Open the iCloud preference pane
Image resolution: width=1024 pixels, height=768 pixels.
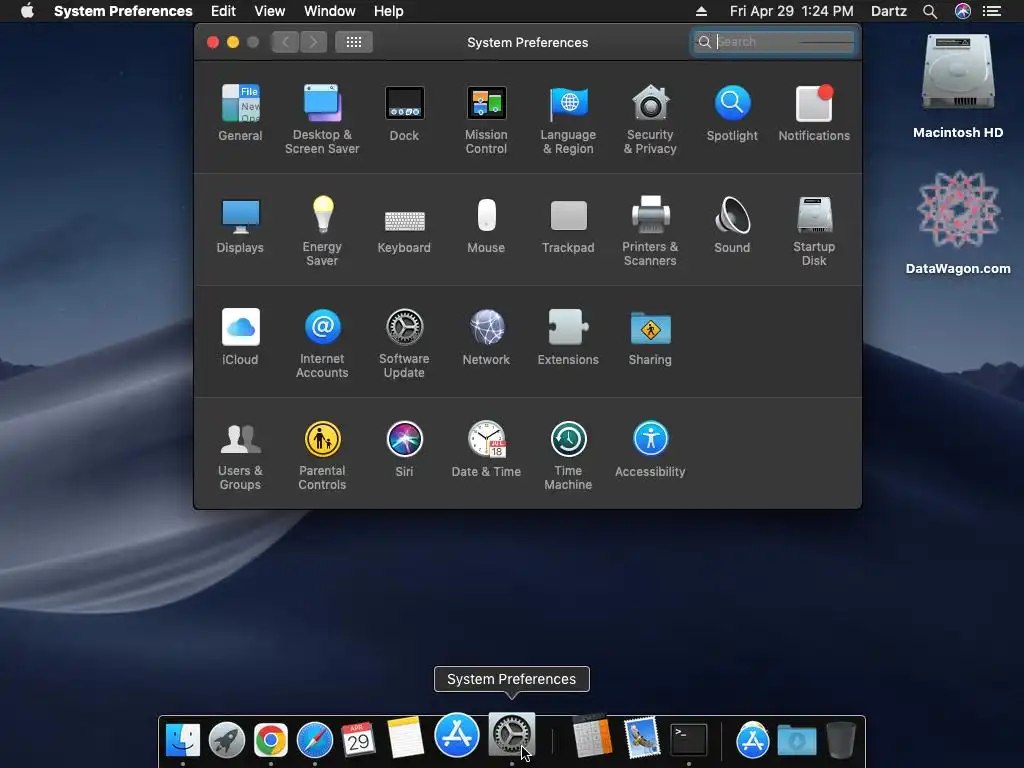pyautogui.click(x=240, y=336)
